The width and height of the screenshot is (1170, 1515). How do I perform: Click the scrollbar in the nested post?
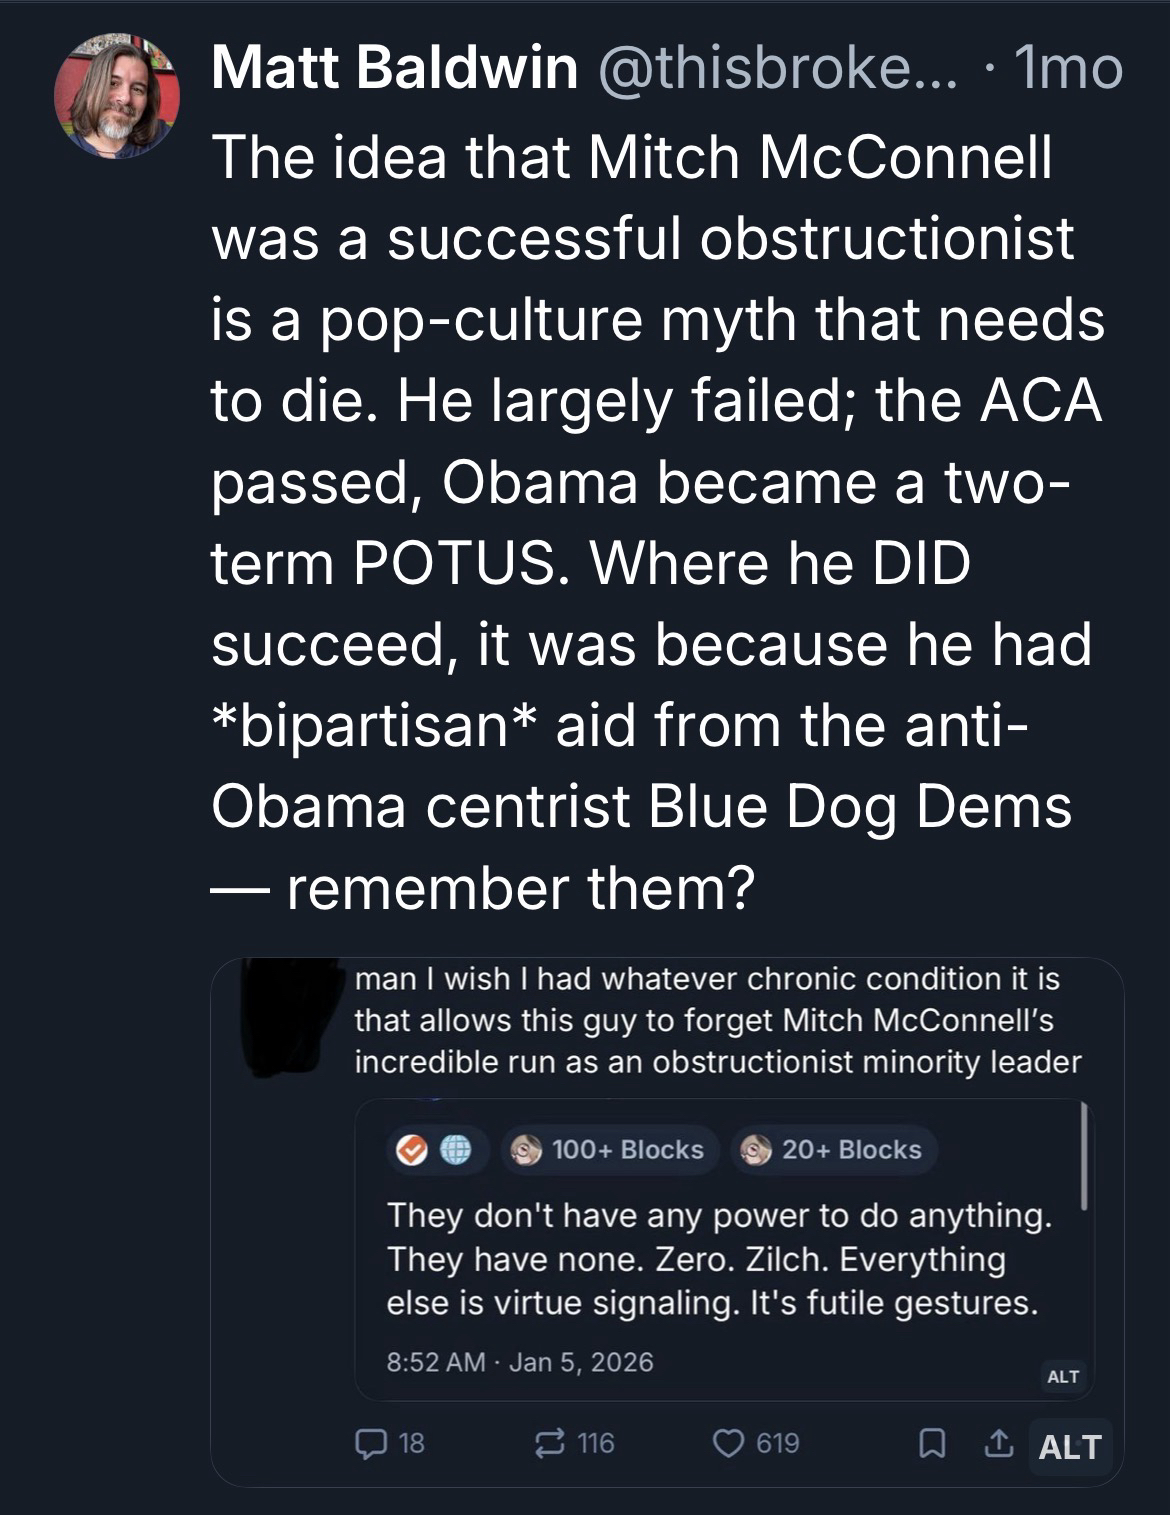(1084, 1160)
